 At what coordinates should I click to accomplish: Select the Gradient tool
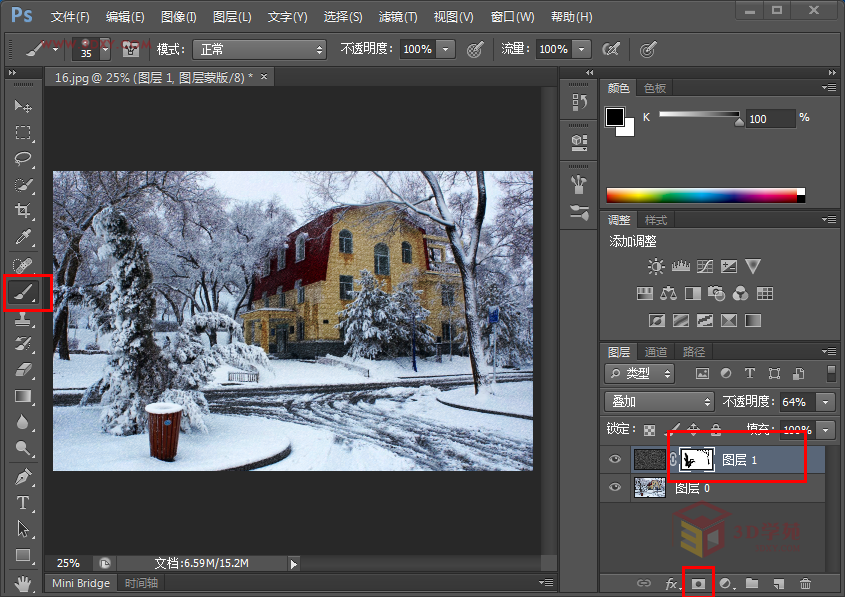23,397
